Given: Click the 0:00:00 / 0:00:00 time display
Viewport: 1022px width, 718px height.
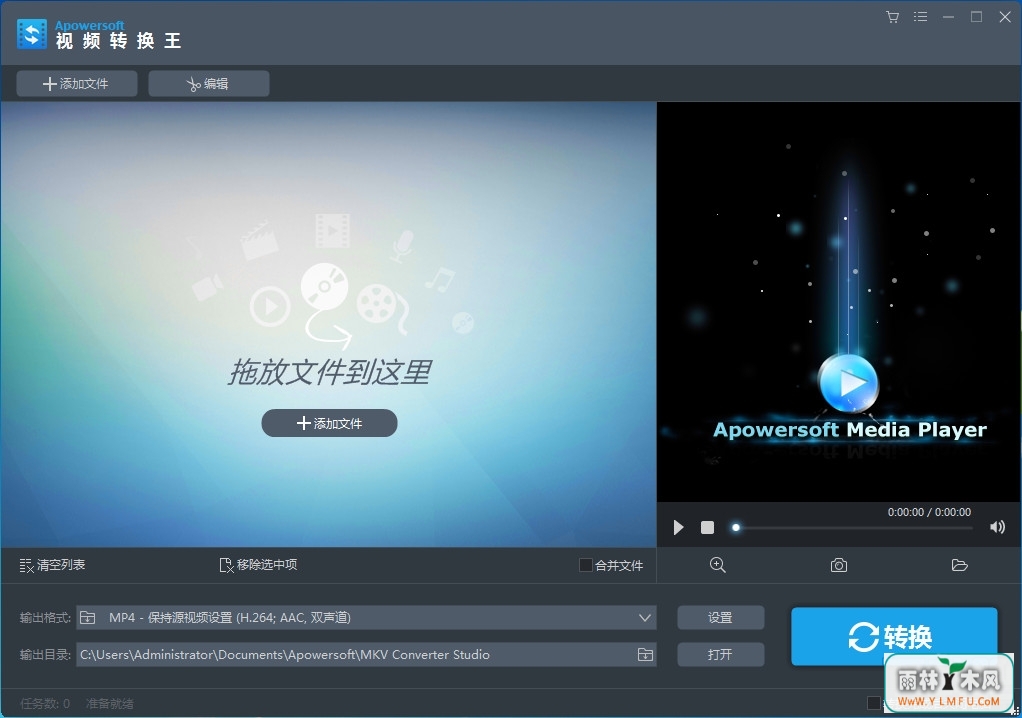Looking at the screenshot, I should (x=929, y=512).
